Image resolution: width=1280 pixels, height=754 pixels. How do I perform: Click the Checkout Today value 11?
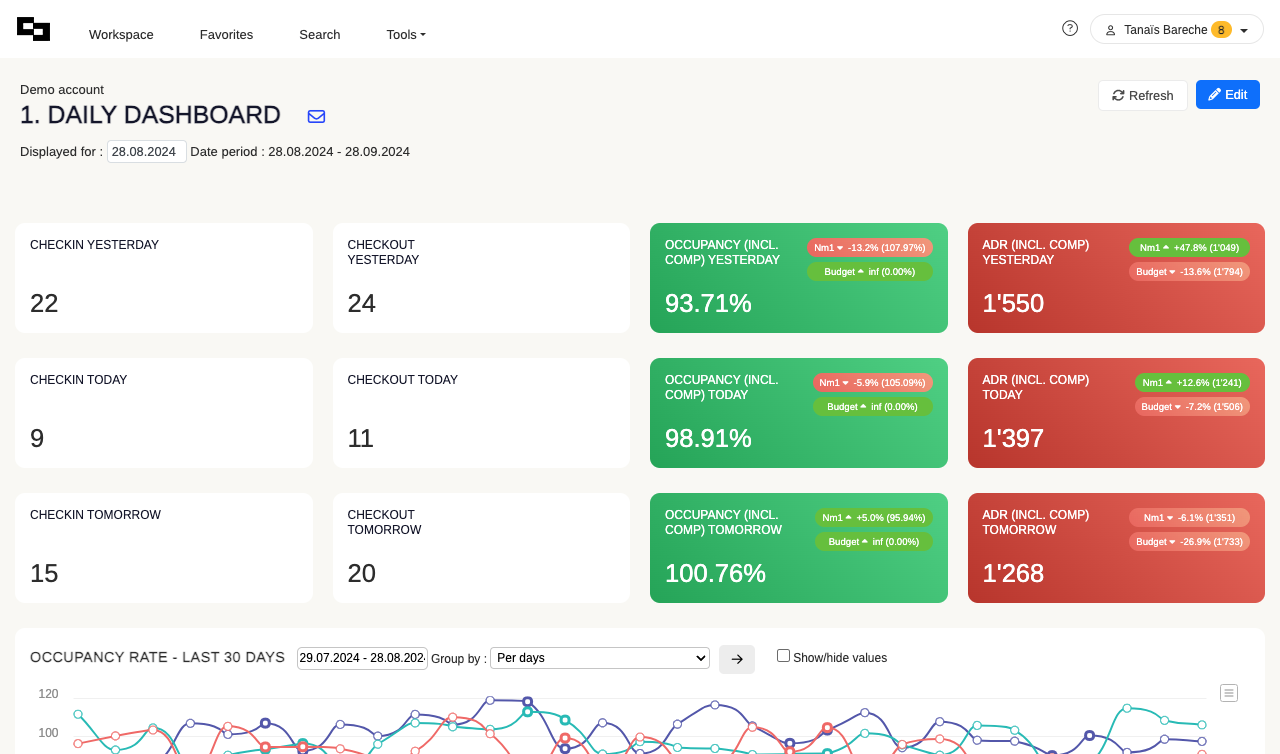pos(360,438)
